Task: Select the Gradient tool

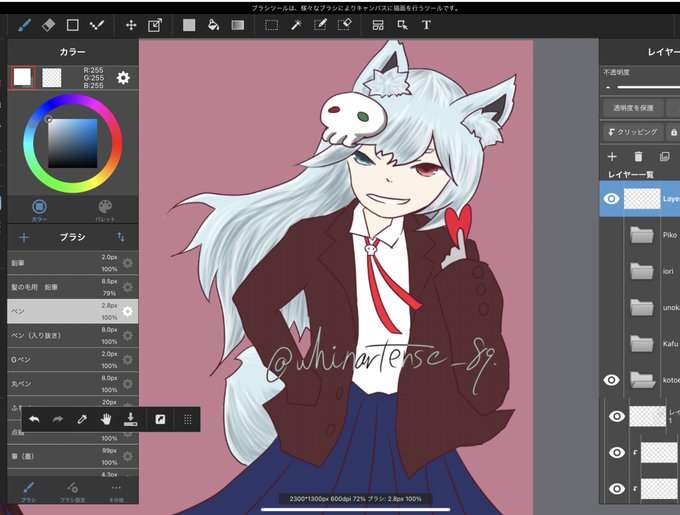Action: tap(238, 25)
